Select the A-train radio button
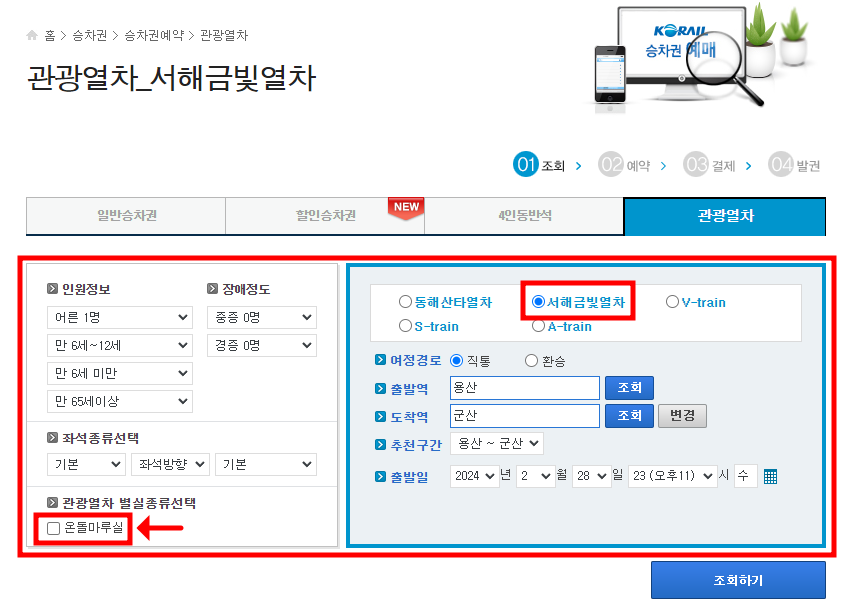This screenshot has height=609, width=849. 537,325
